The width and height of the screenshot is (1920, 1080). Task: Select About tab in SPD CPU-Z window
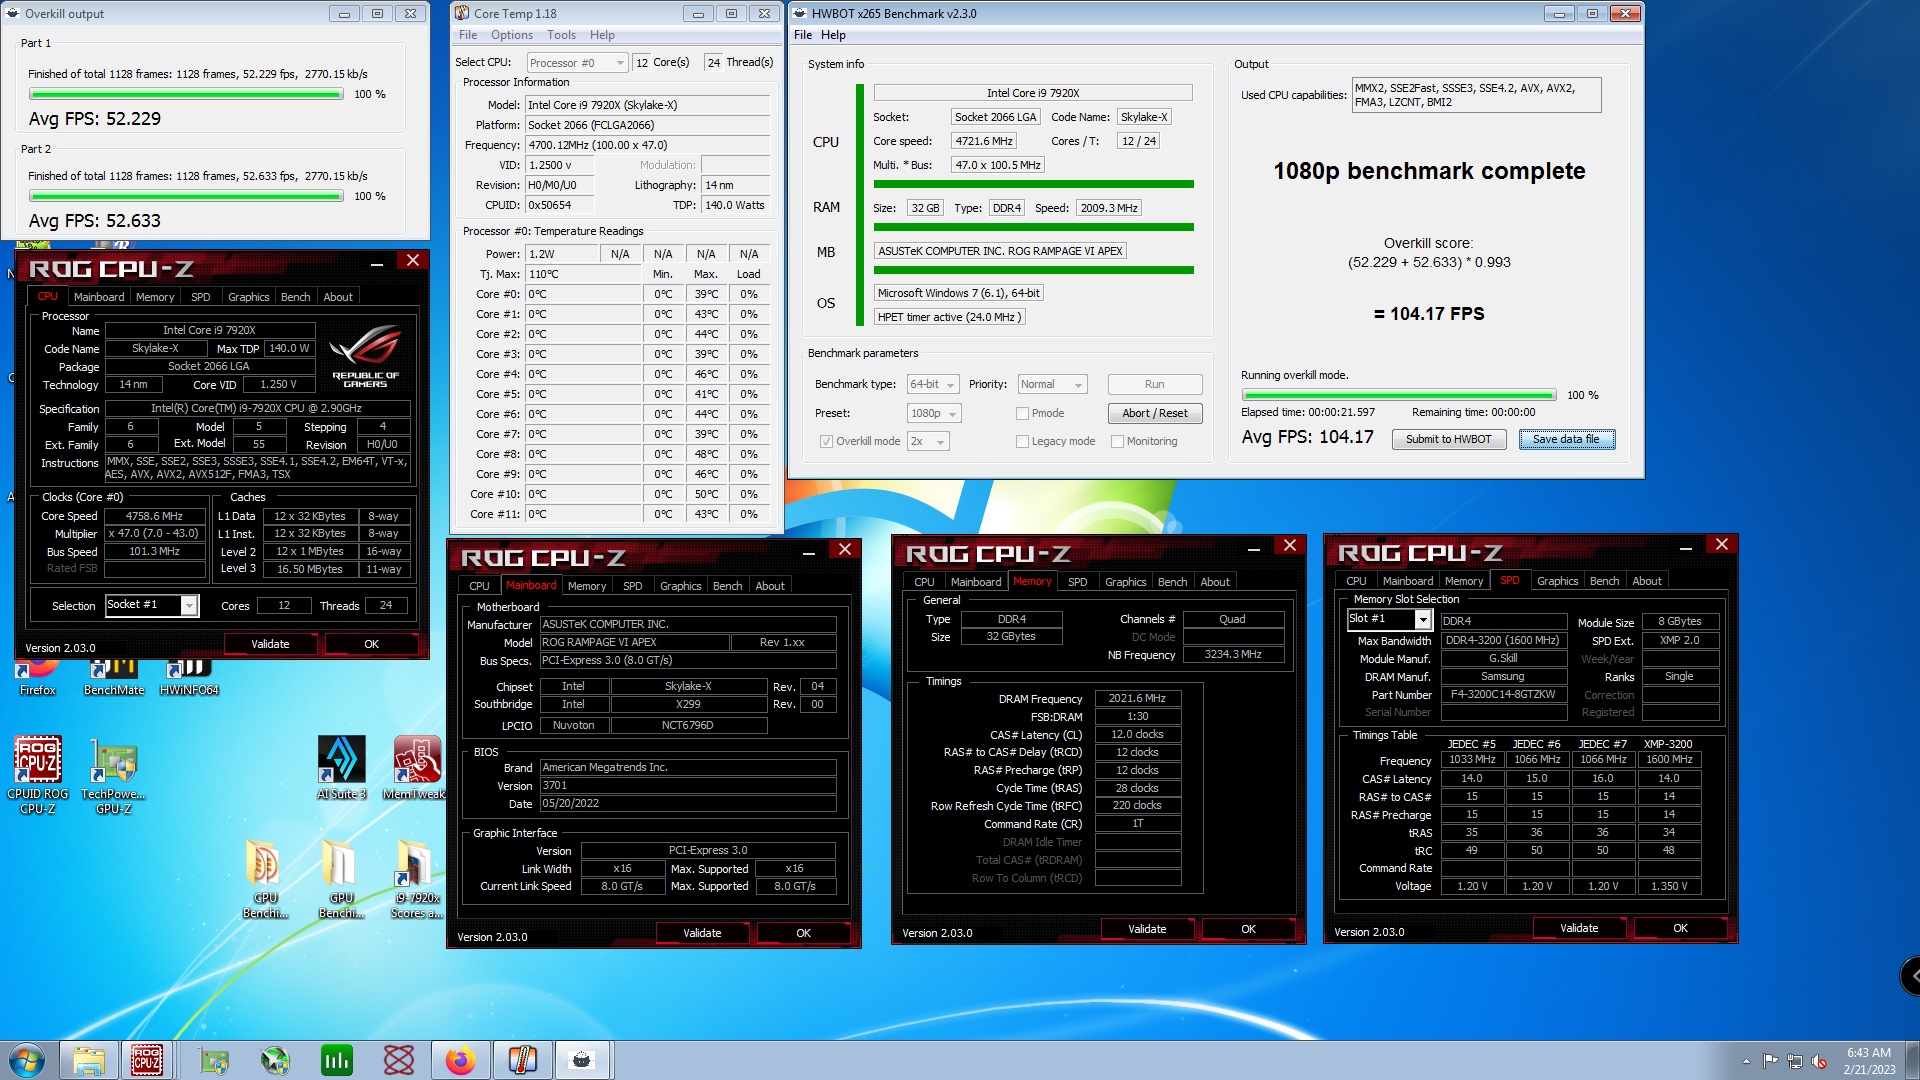click(x=1646, y=581)
